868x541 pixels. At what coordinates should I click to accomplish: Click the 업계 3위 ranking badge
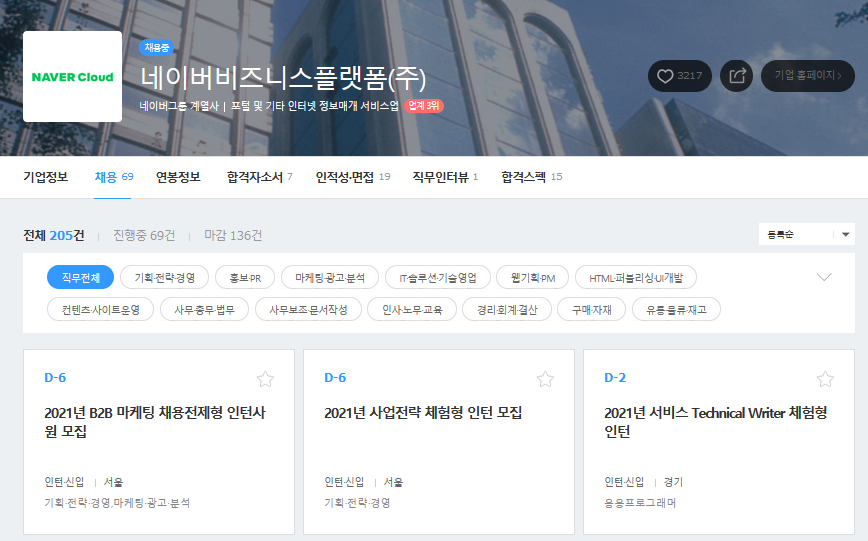[423, 105]
